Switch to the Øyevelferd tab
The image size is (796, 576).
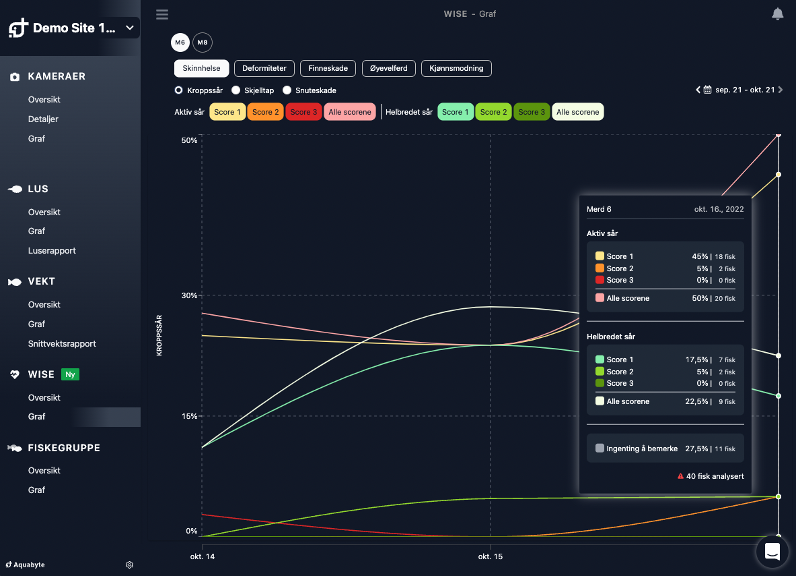[388, 68]
